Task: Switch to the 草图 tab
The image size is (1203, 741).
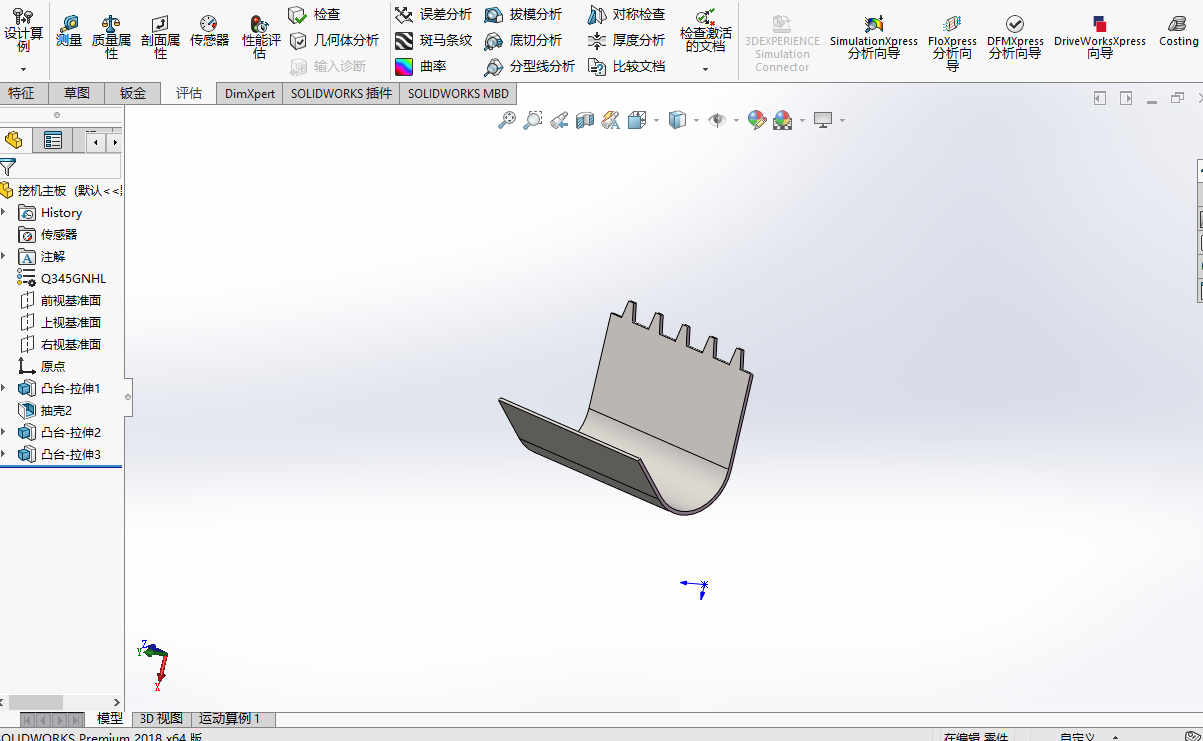Action: tap(77, 93)
